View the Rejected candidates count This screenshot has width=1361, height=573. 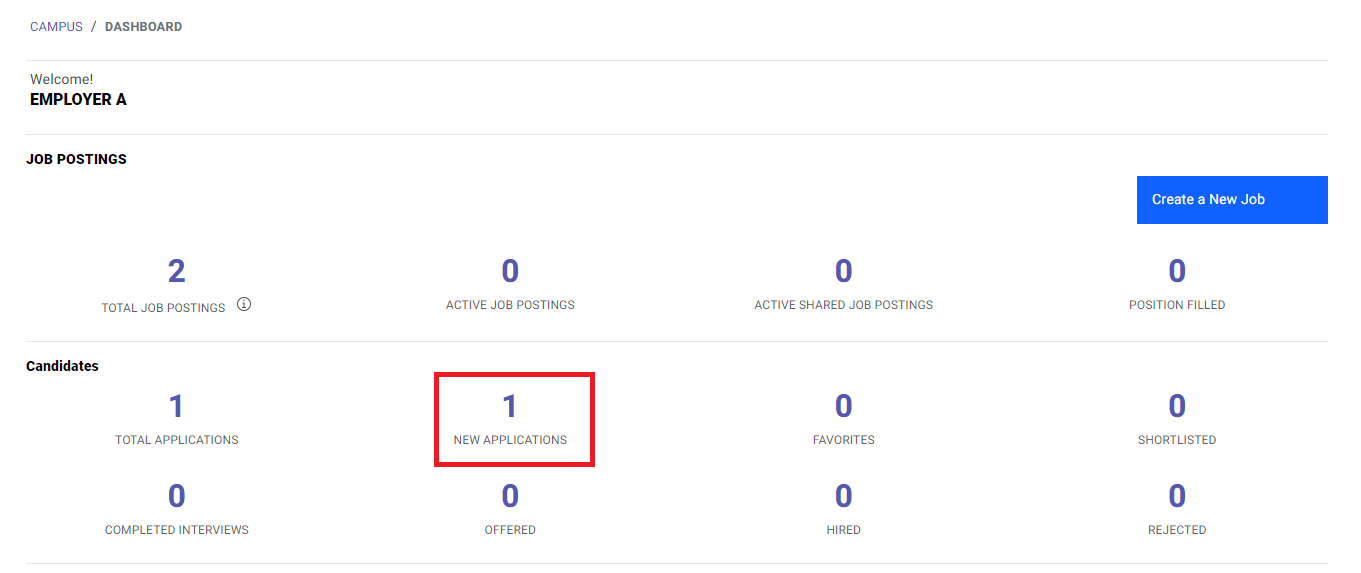pos(1177,496)
